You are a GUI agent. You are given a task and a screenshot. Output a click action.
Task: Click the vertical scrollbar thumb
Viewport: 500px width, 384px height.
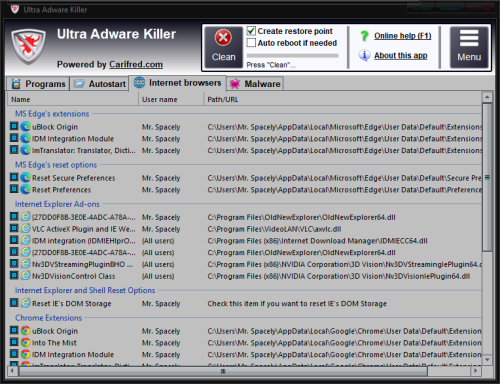[x=487, y=177]
